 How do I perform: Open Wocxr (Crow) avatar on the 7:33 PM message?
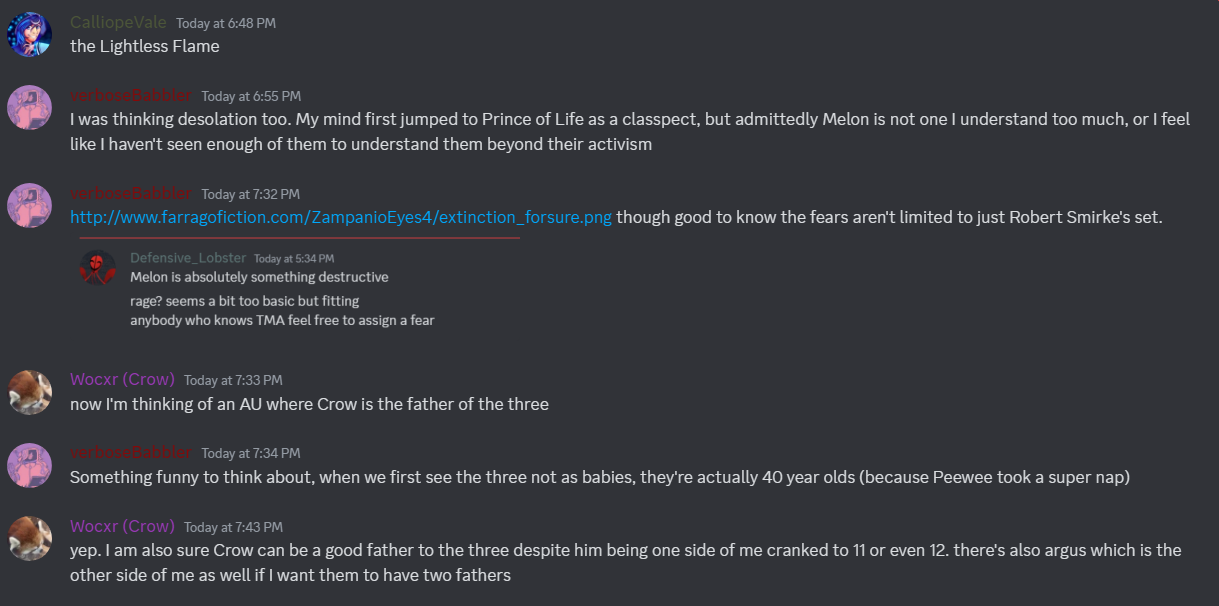click(29, 392)
